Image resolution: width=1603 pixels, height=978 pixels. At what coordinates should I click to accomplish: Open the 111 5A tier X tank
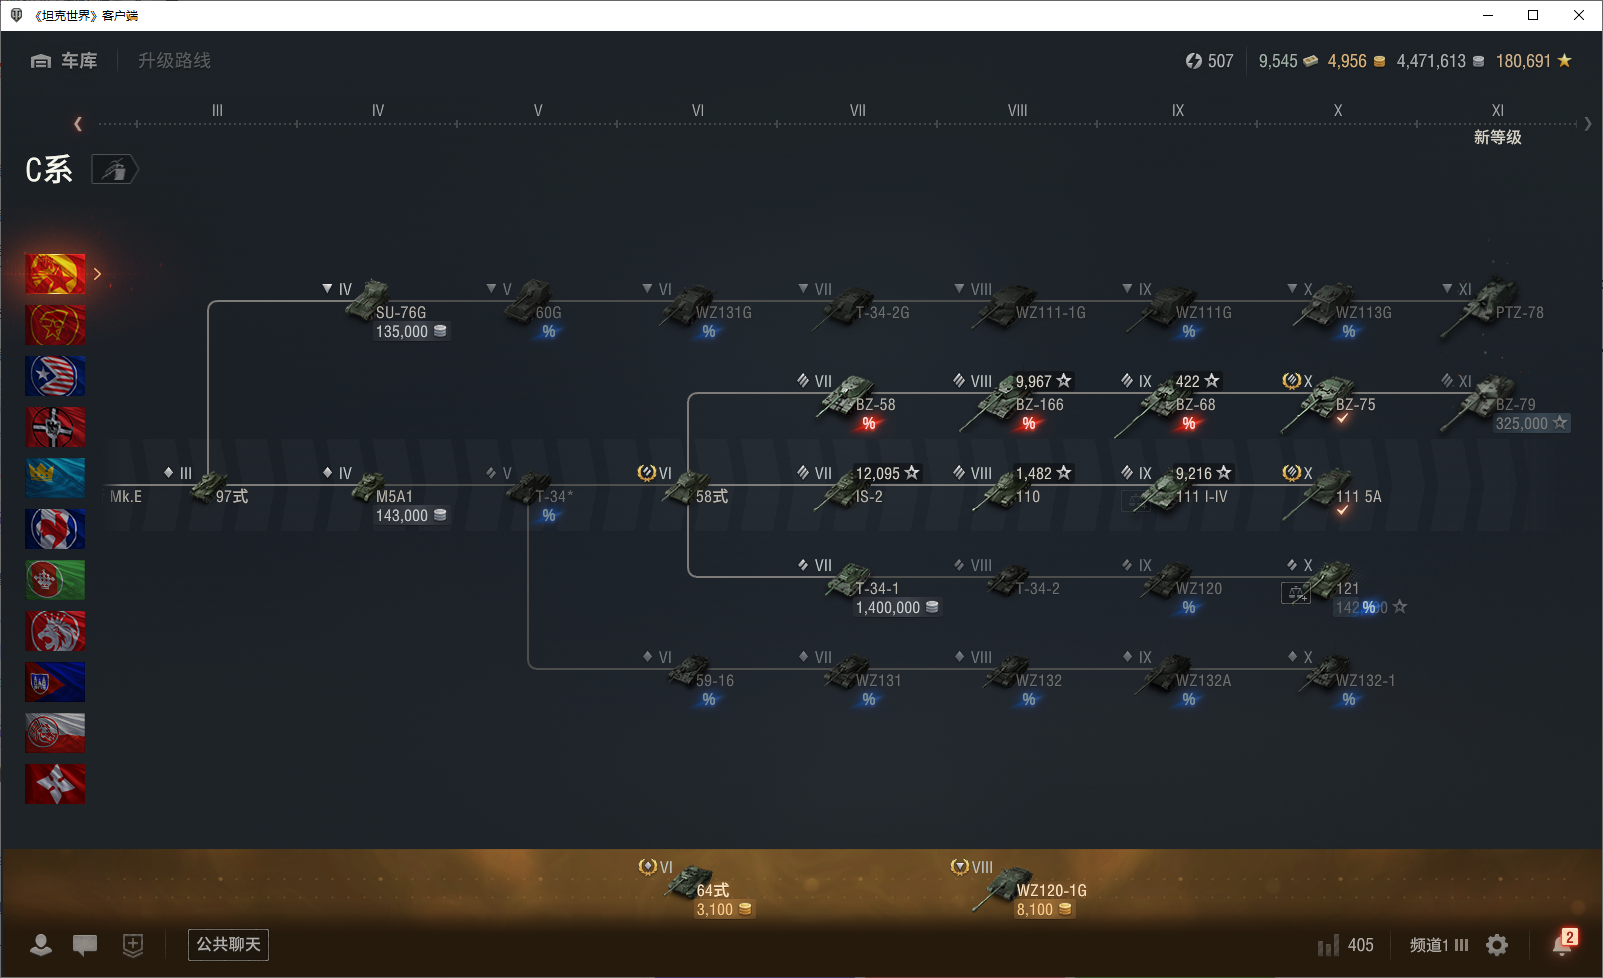coord(1332,494)
